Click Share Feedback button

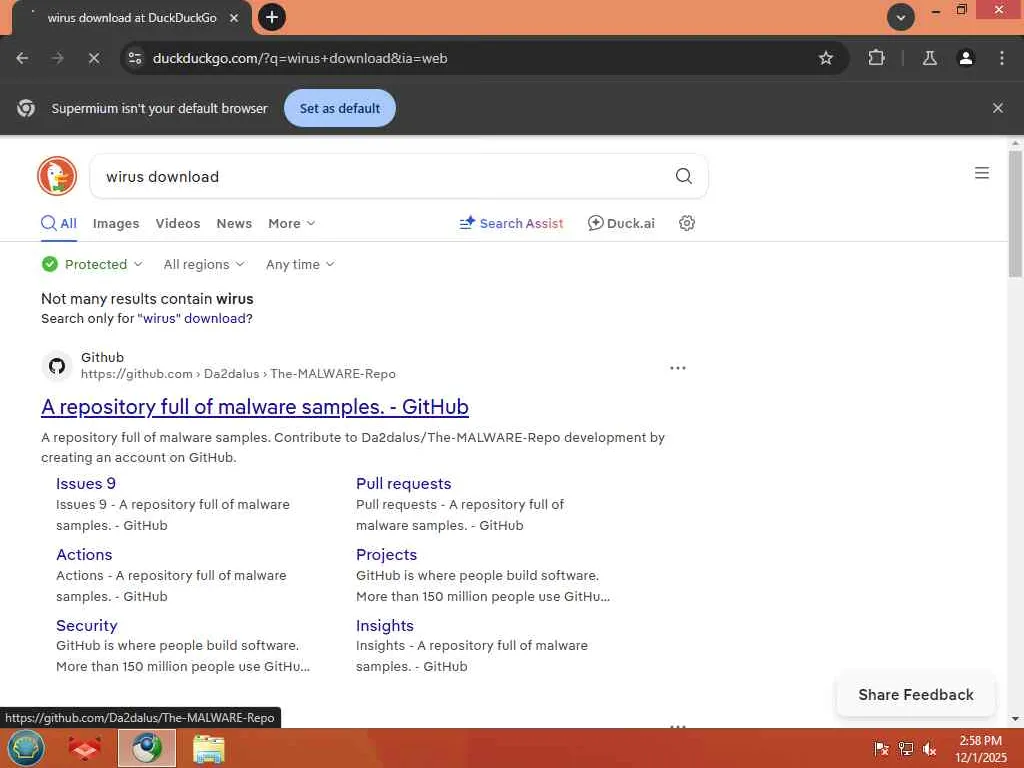point(916,695)
